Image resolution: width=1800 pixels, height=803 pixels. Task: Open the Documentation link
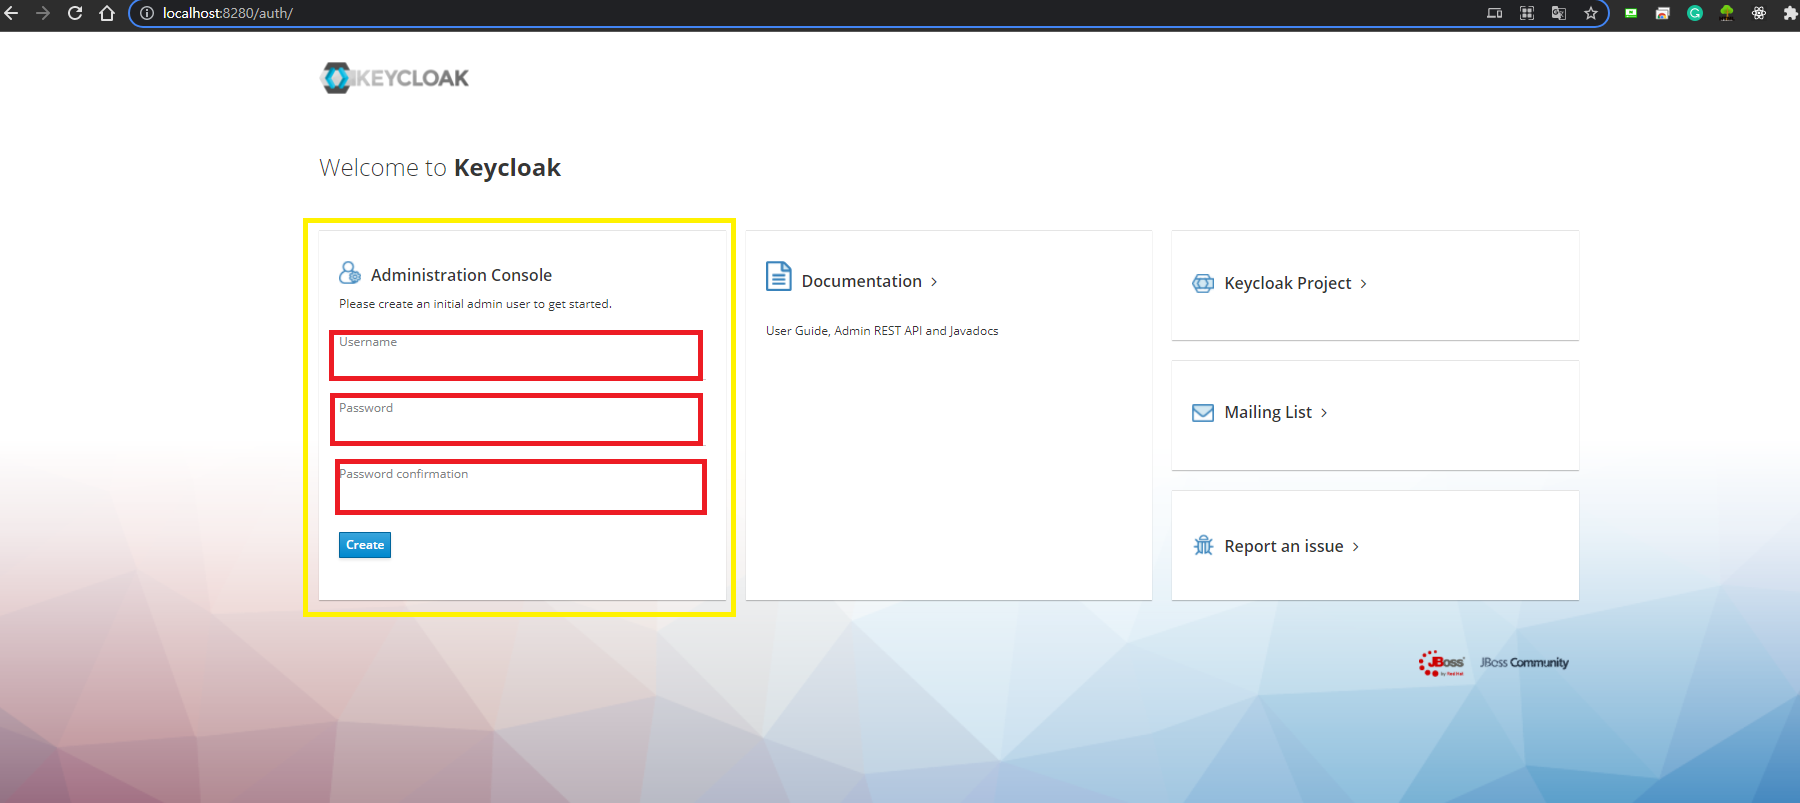[869, 281]
